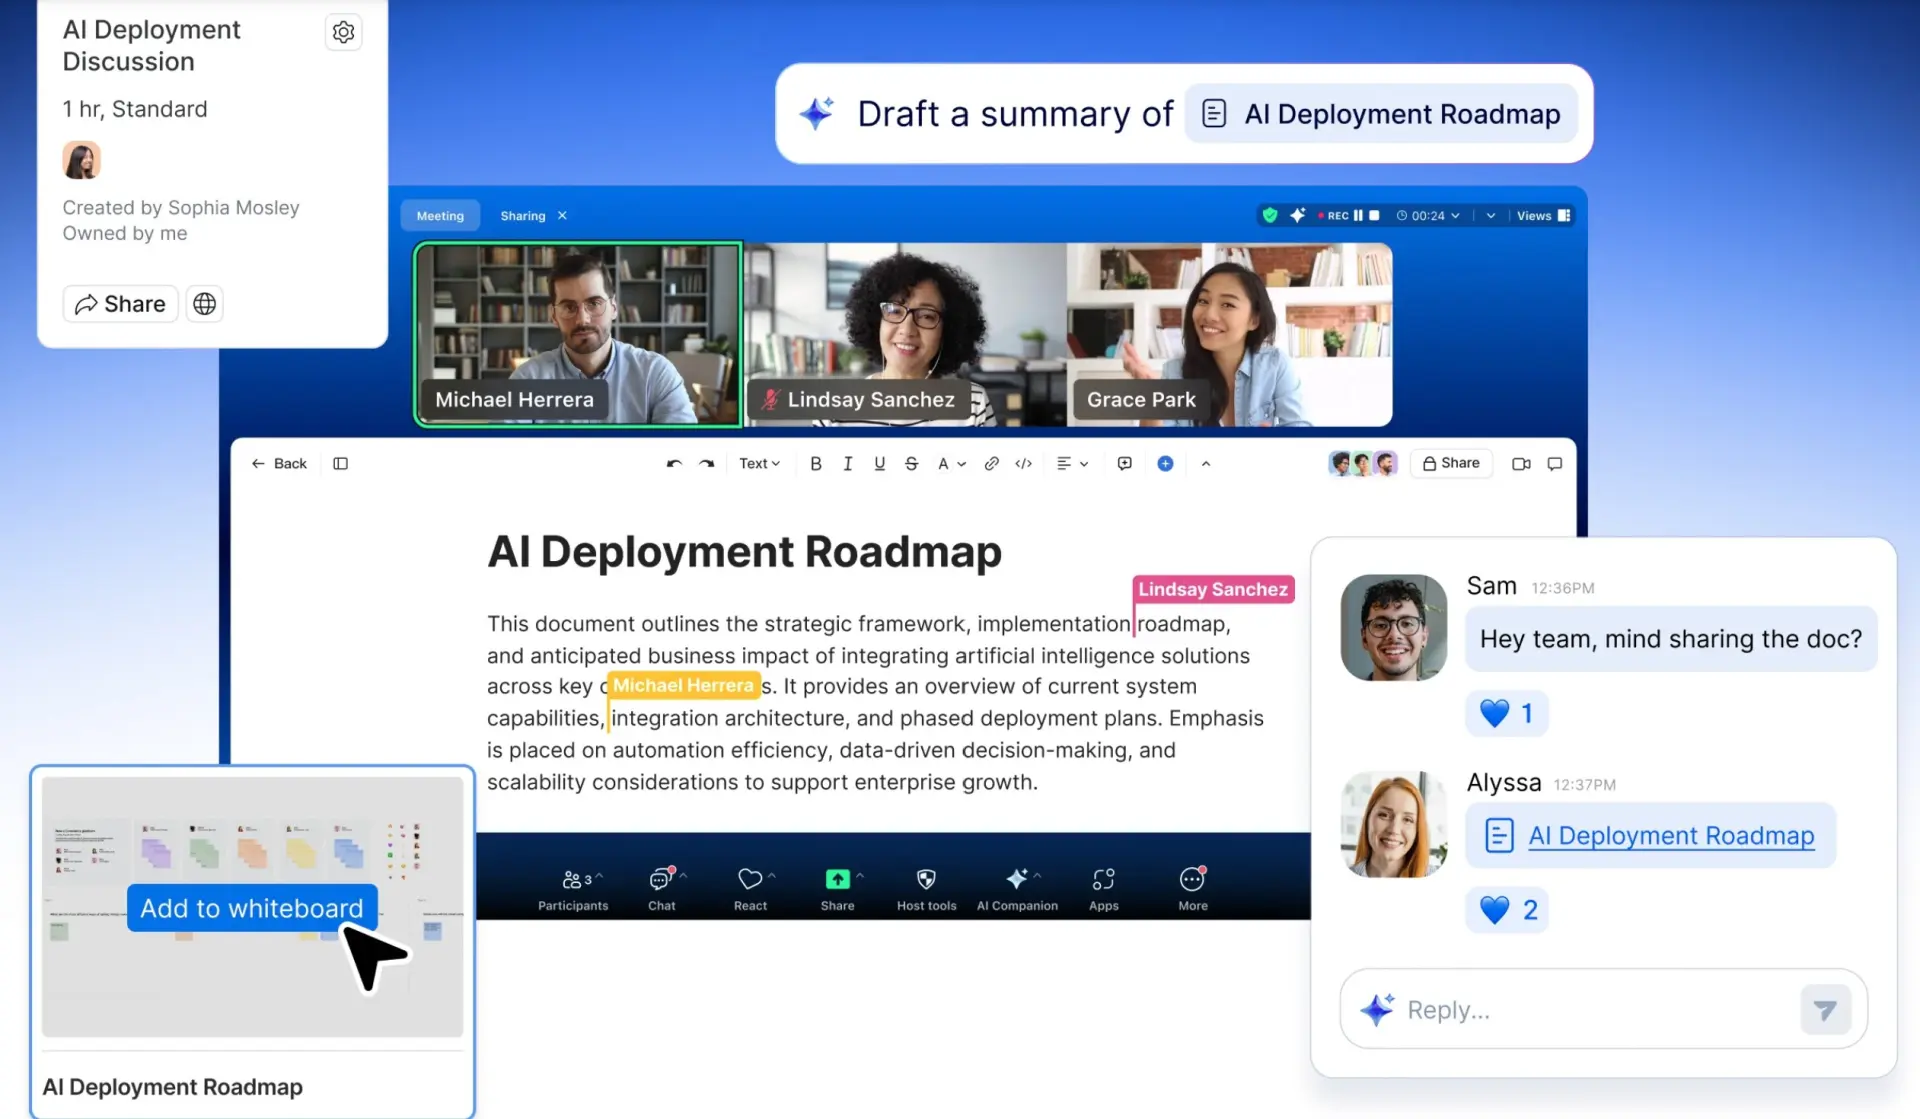Open comments panel icon in document header

click(x=1554, y=463)
